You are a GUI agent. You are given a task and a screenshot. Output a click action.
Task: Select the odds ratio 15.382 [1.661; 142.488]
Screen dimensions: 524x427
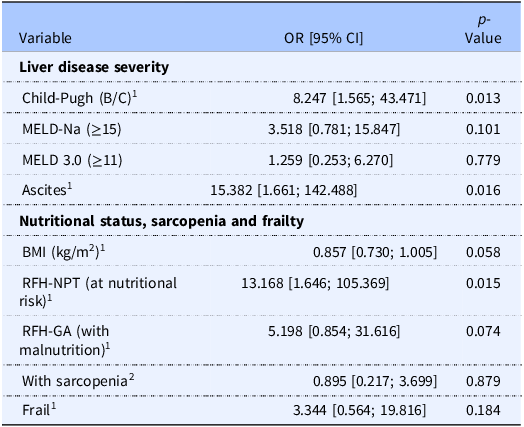click(284, 190)
